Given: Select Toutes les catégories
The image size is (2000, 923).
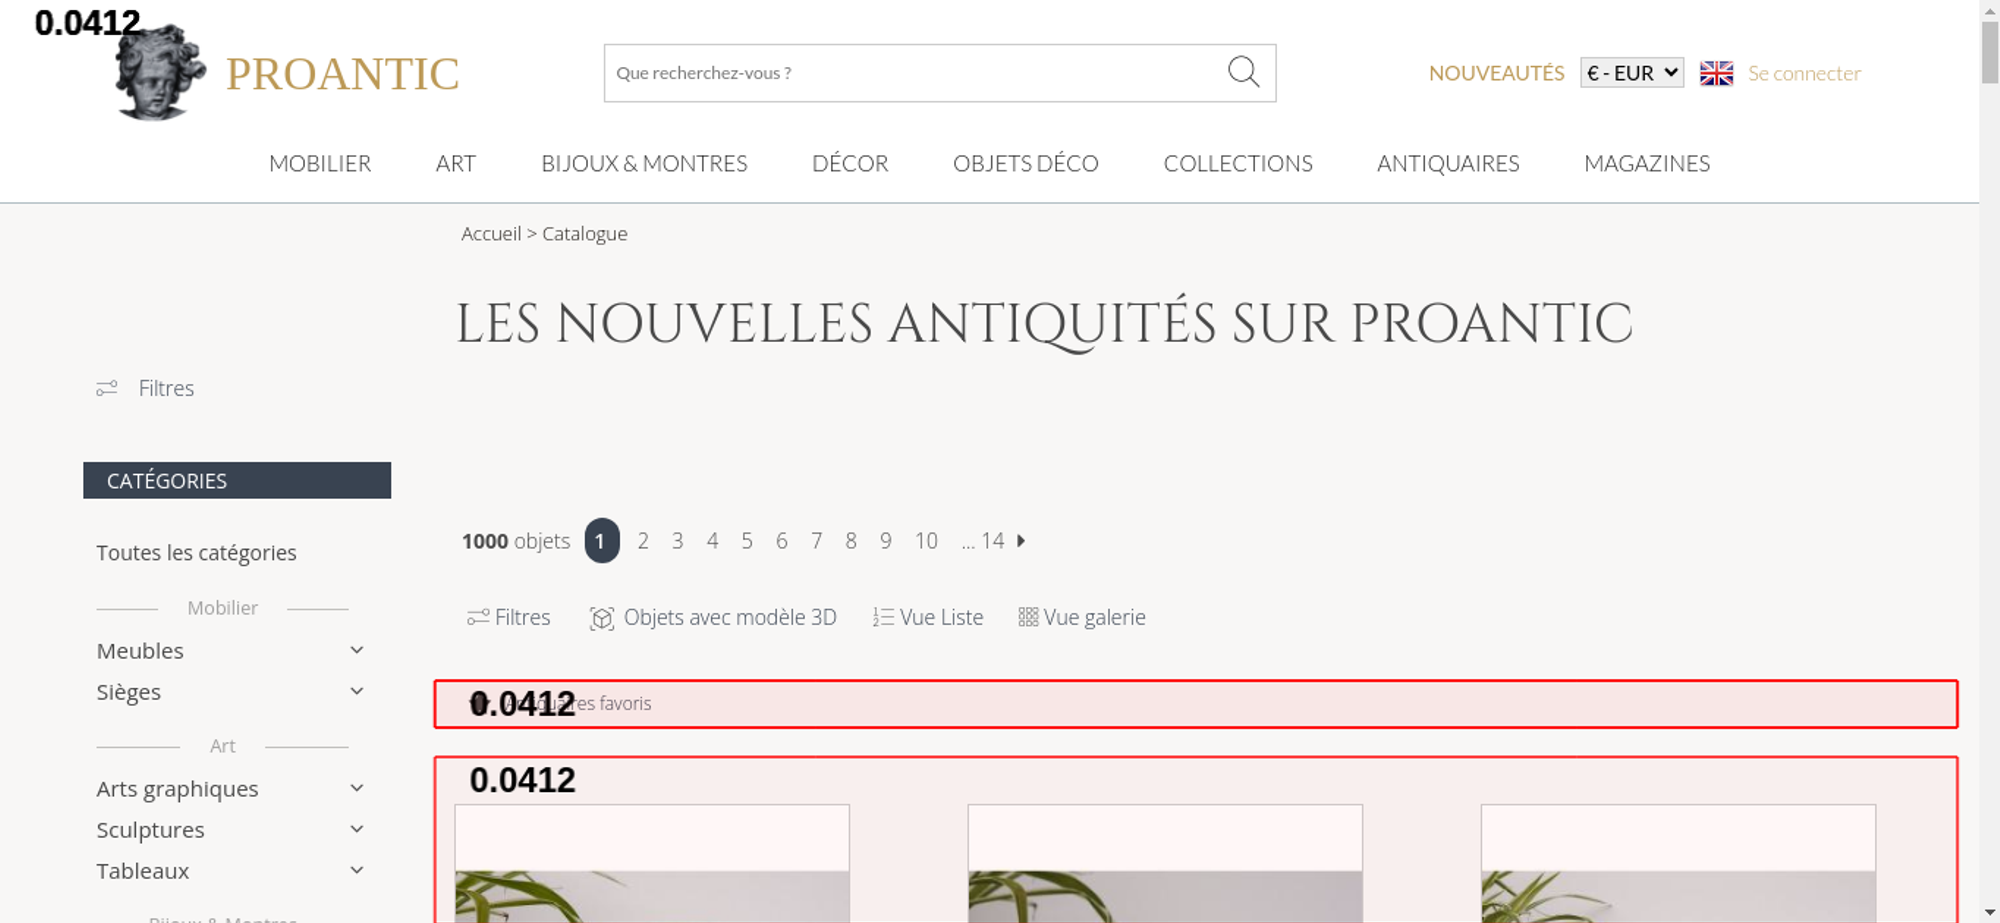Looking at the screenshot, I should tap(196, 552).
